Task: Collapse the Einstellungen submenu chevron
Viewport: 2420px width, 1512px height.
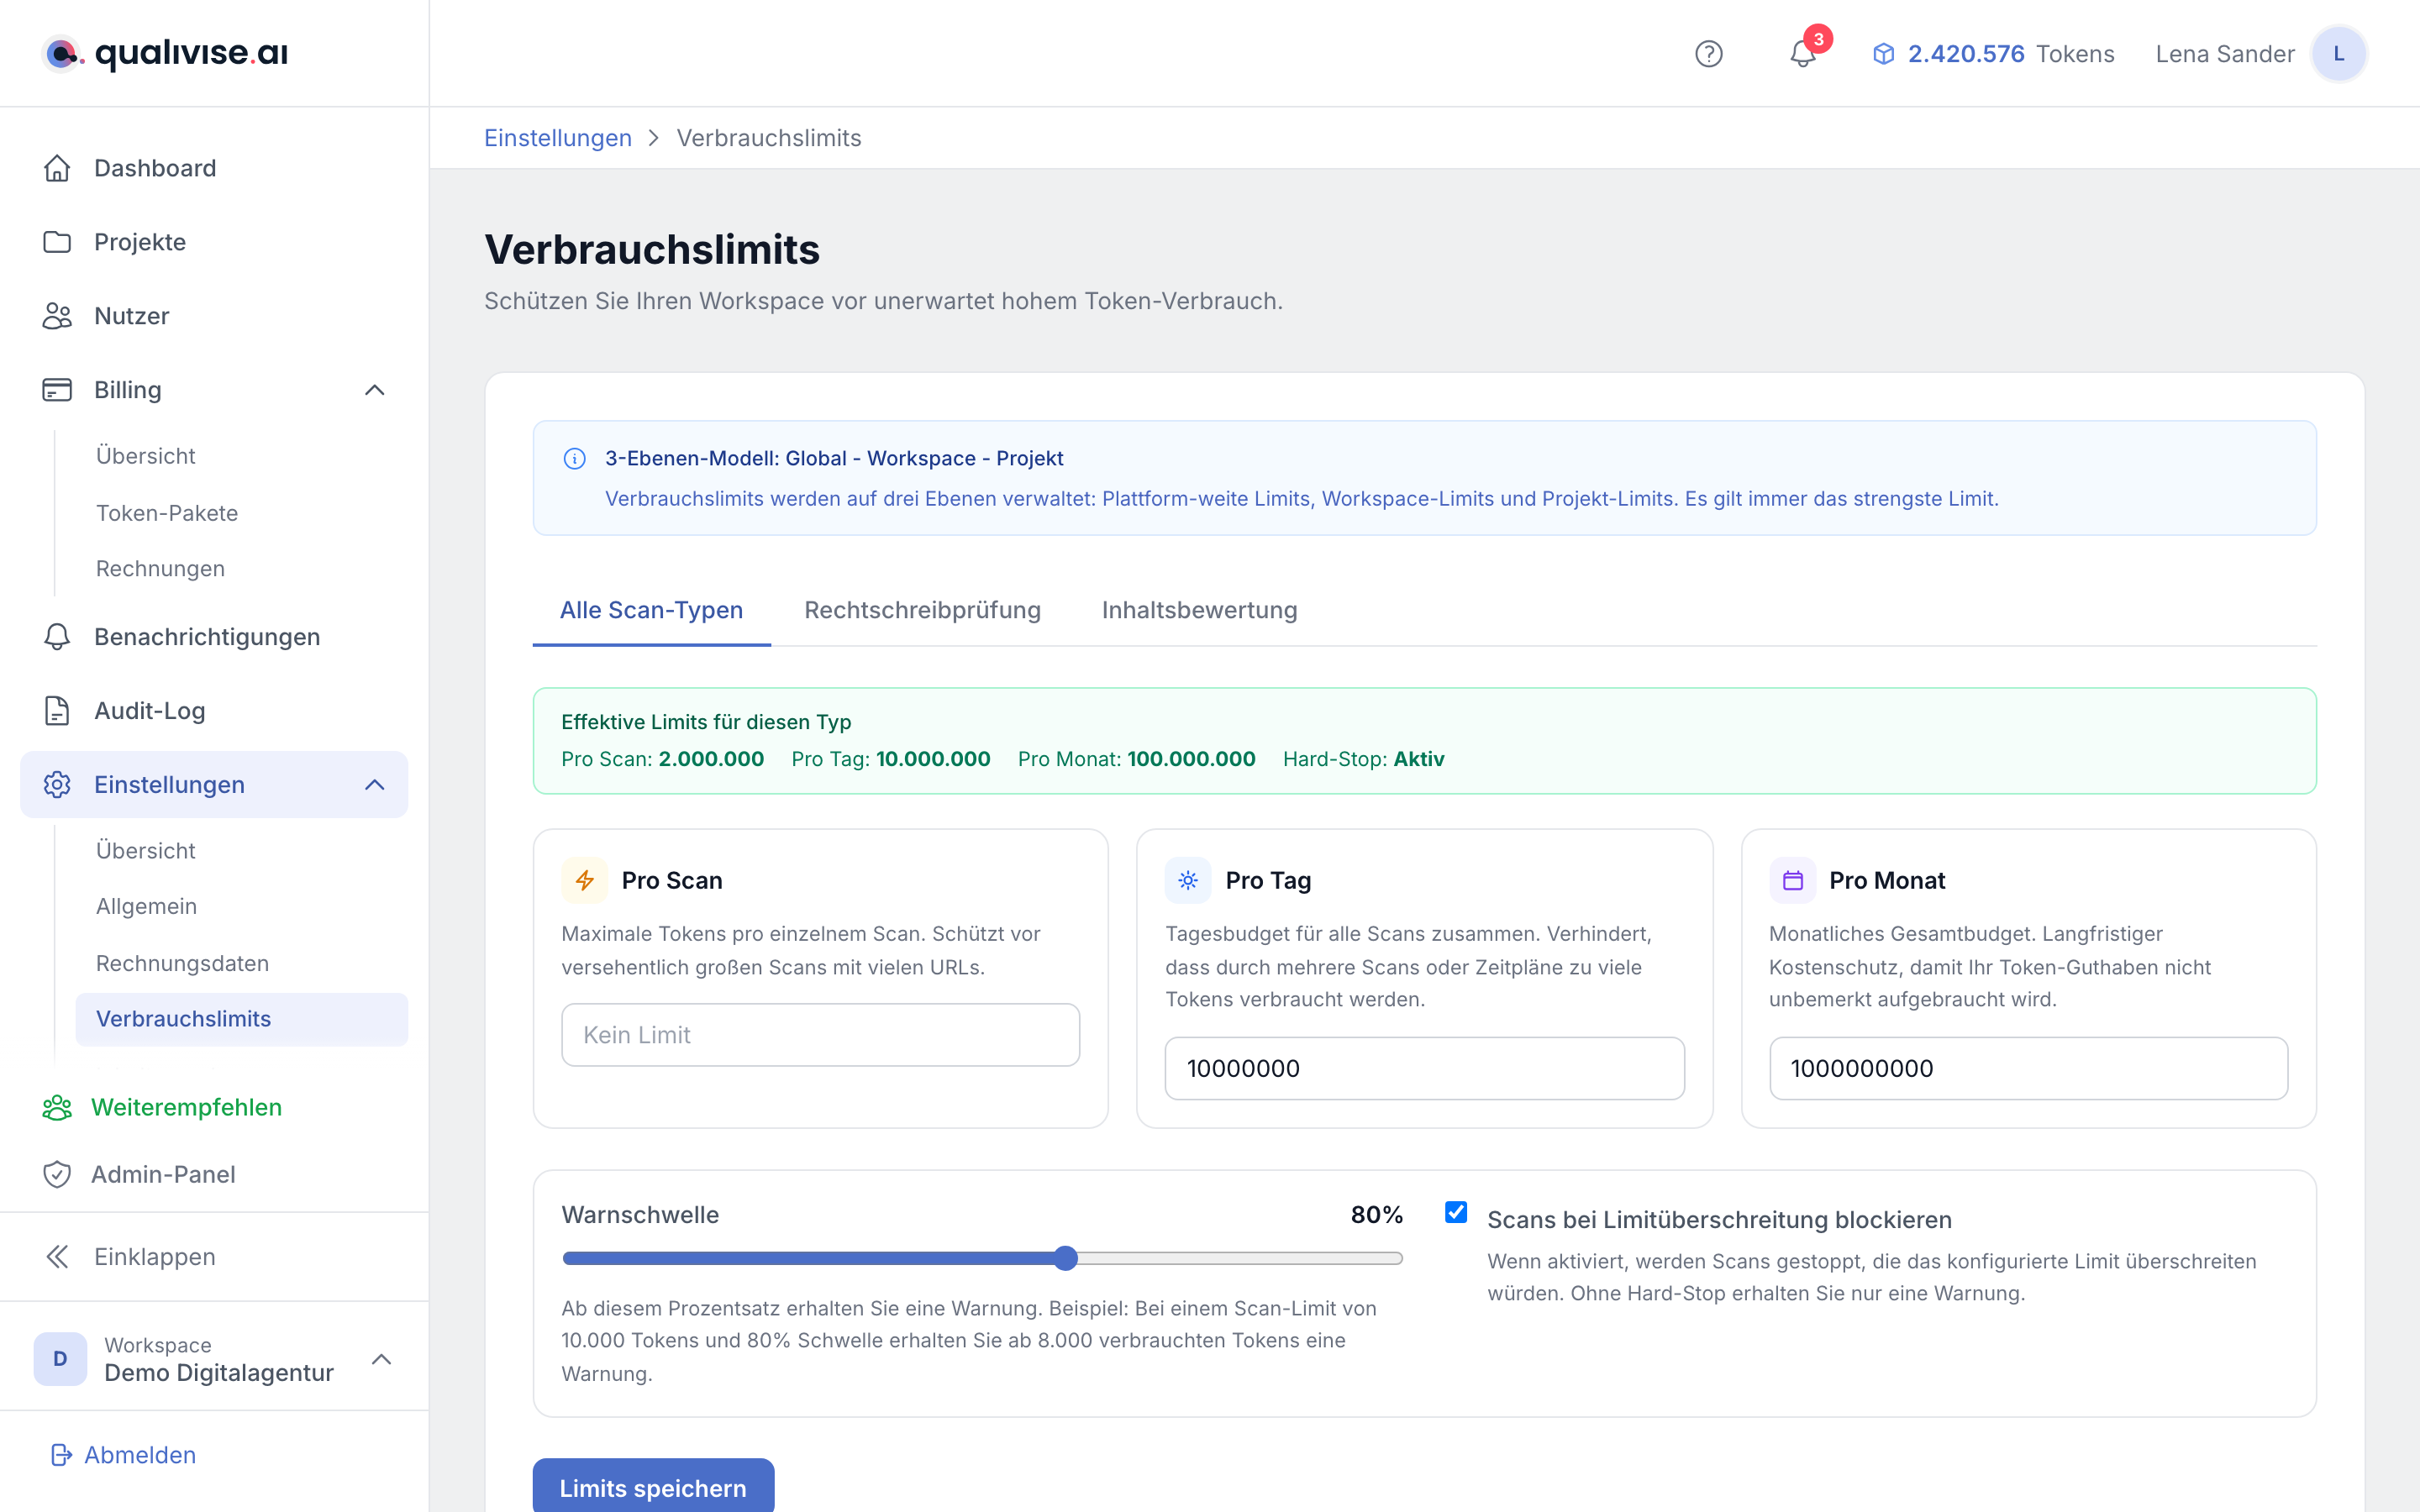Action: [x=375, y=785]
